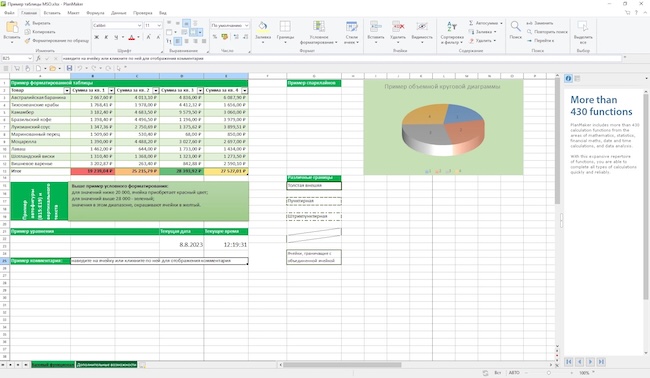
Task: Click the Cut (Вырезать) scissors button
Action: coord(38,23)
